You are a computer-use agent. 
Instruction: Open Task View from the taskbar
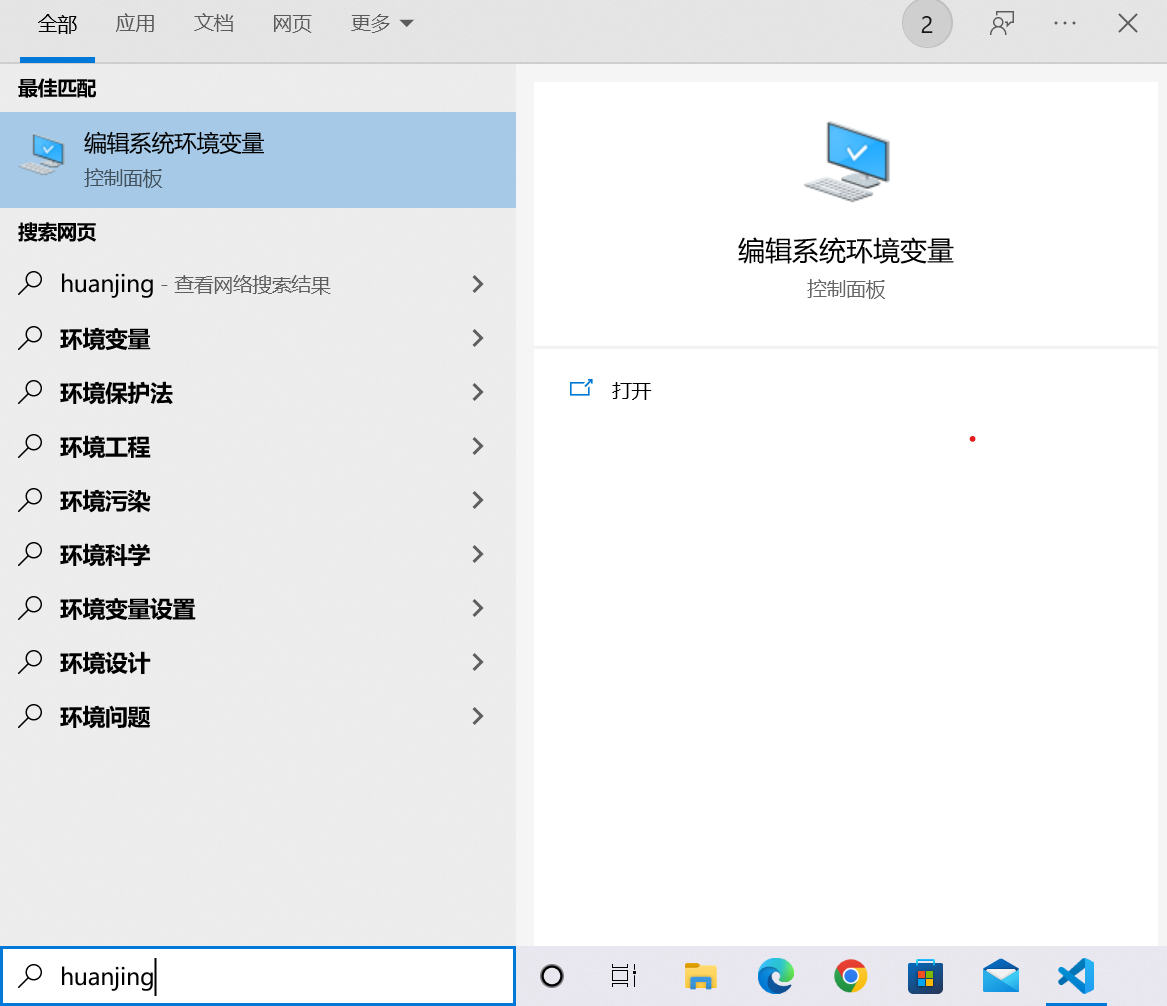click(x=624, y=976)
